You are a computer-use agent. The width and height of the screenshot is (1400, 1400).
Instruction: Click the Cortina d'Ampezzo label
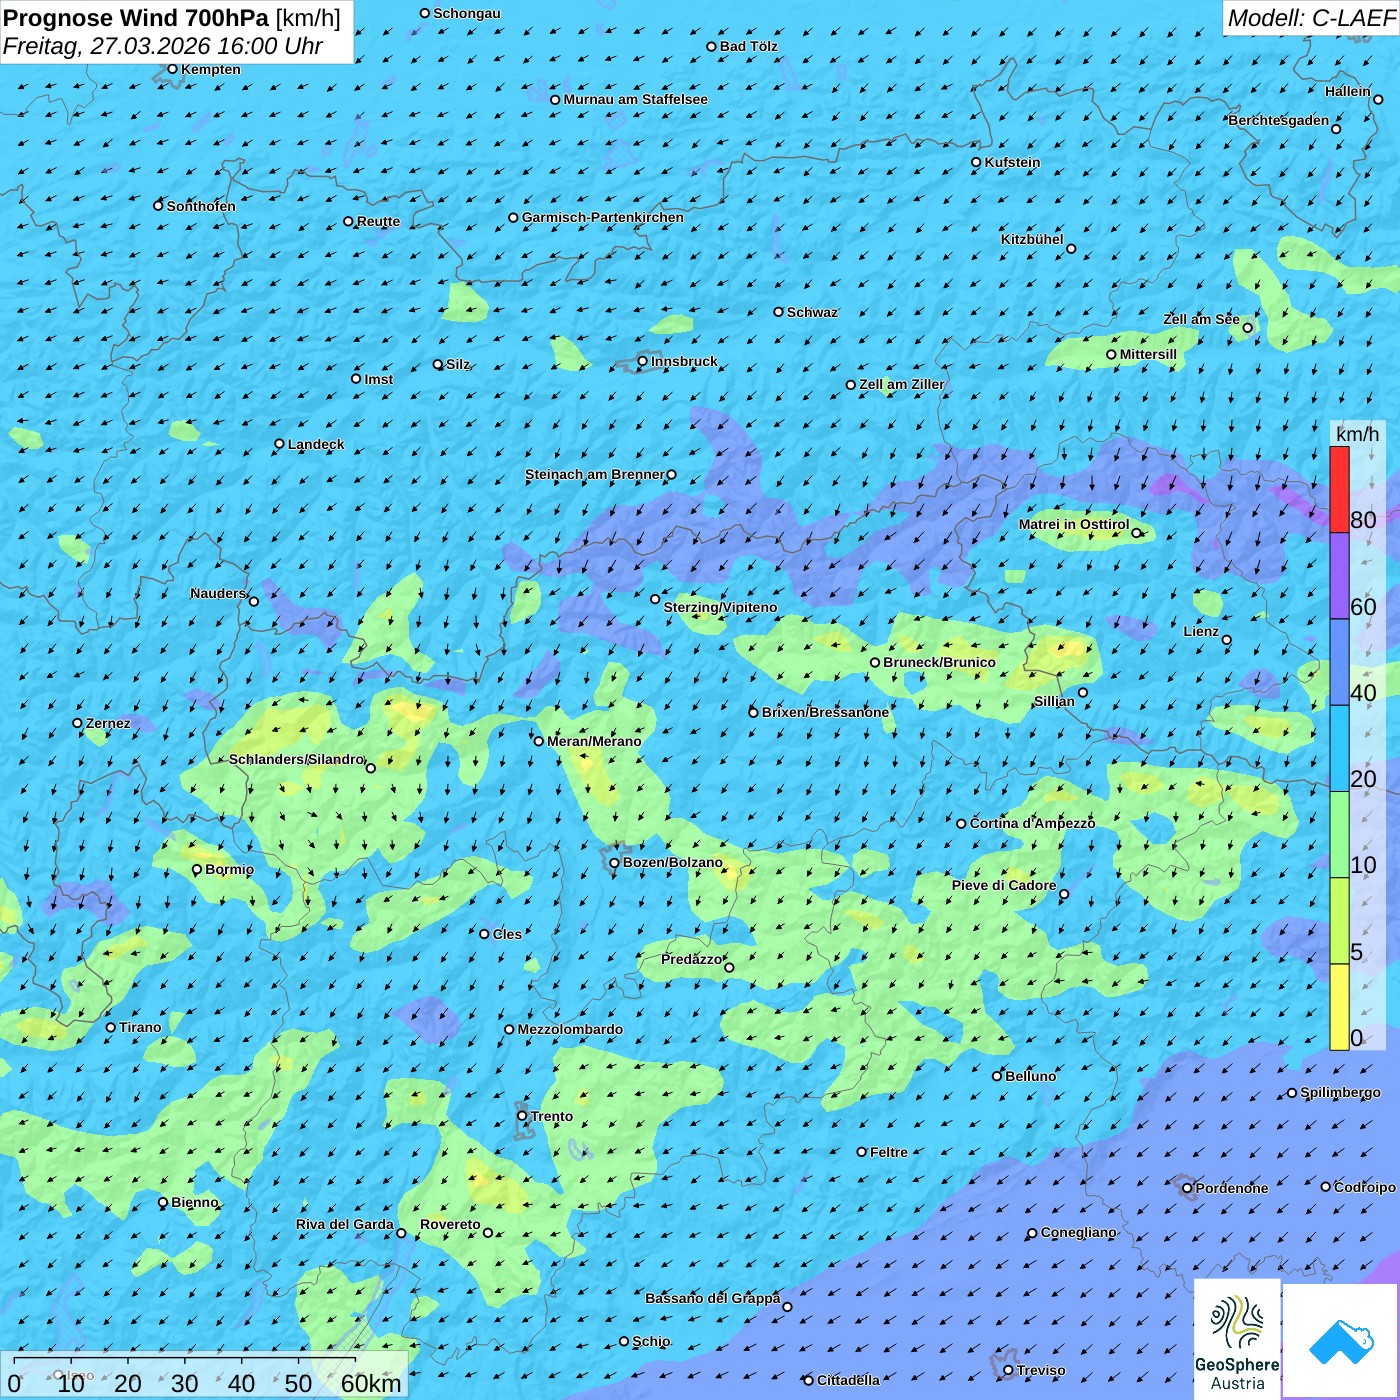[x=1032, y=823]
